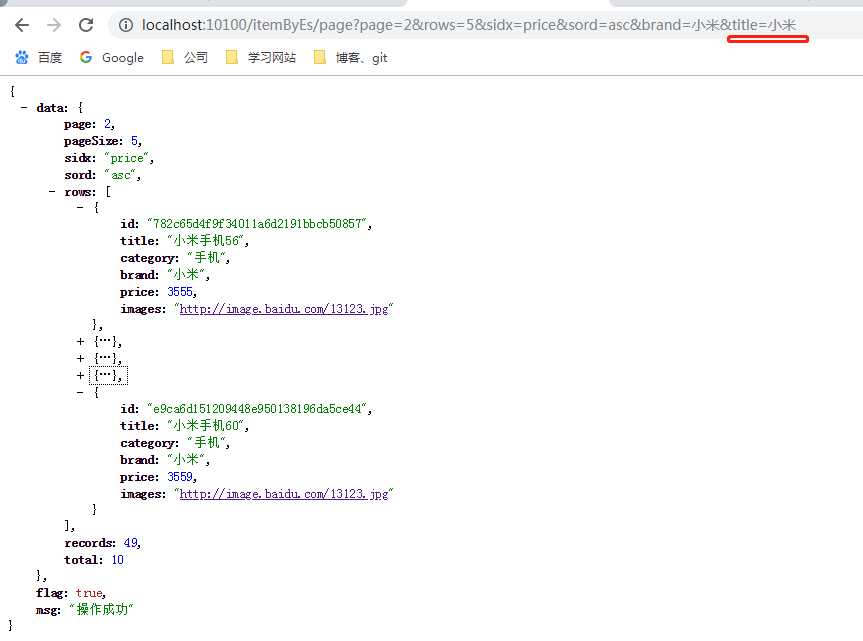The image size is (863, 641).
Task: Click the records value 49
Action: [130, 543]
